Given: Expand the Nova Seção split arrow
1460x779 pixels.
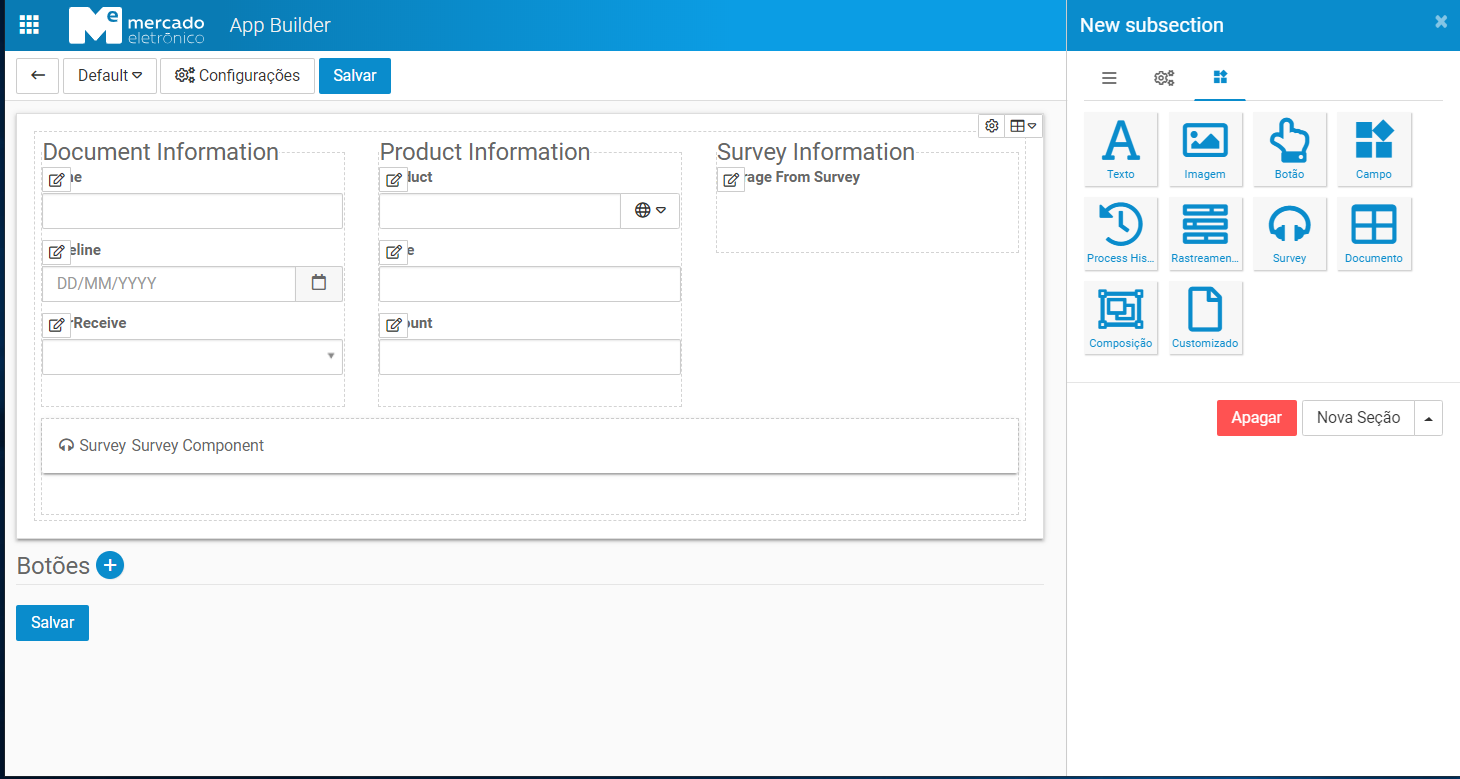Looking at the screenshot, I should (x=1428, y=418).
